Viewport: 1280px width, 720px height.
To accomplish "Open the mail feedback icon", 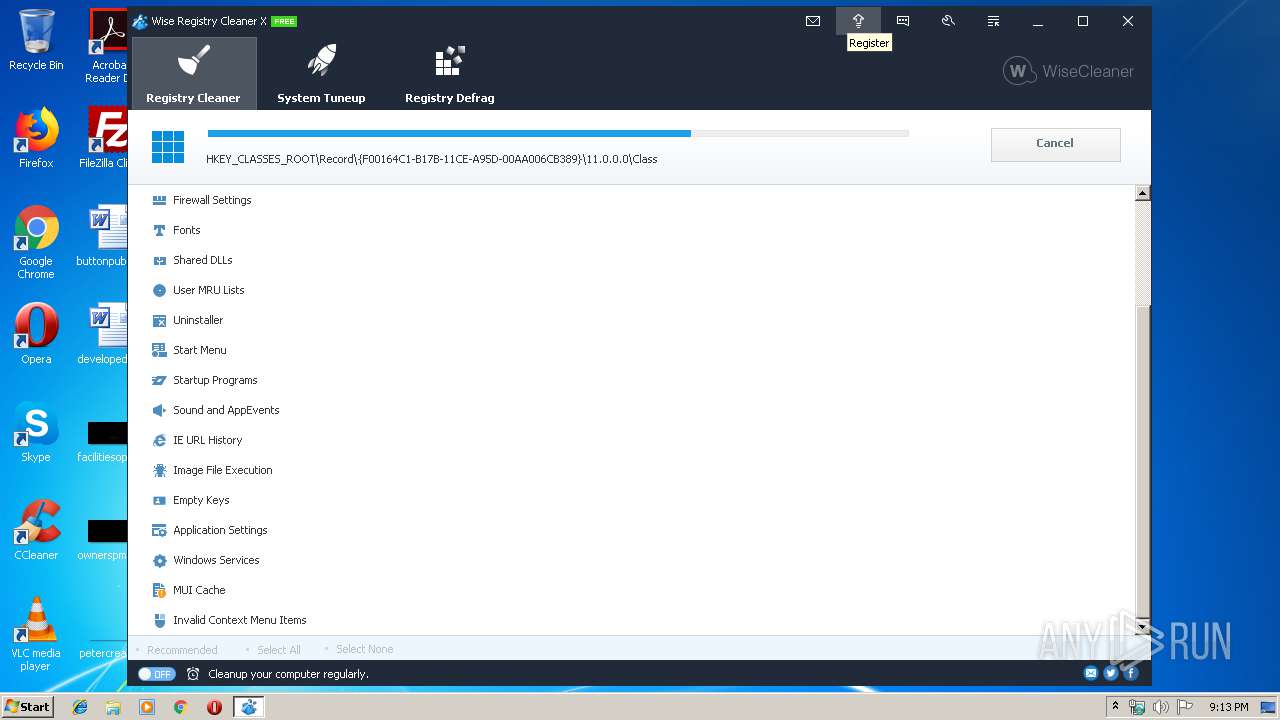I will [x=813, y=21].
